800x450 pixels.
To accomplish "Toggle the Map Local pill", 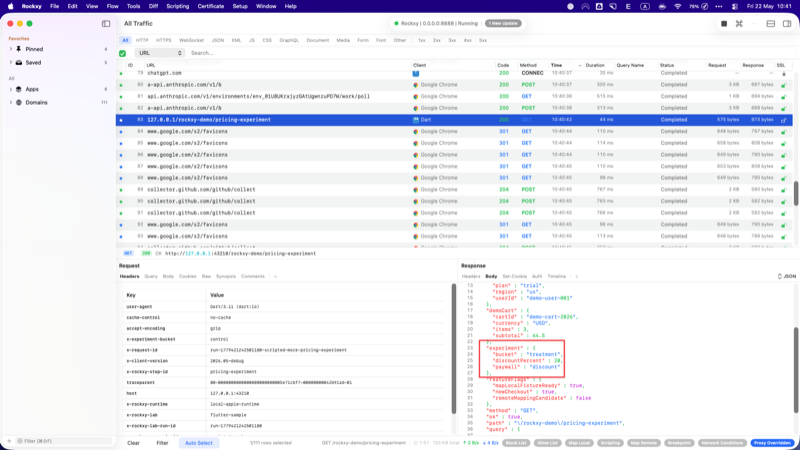I will tap(579, 443).
